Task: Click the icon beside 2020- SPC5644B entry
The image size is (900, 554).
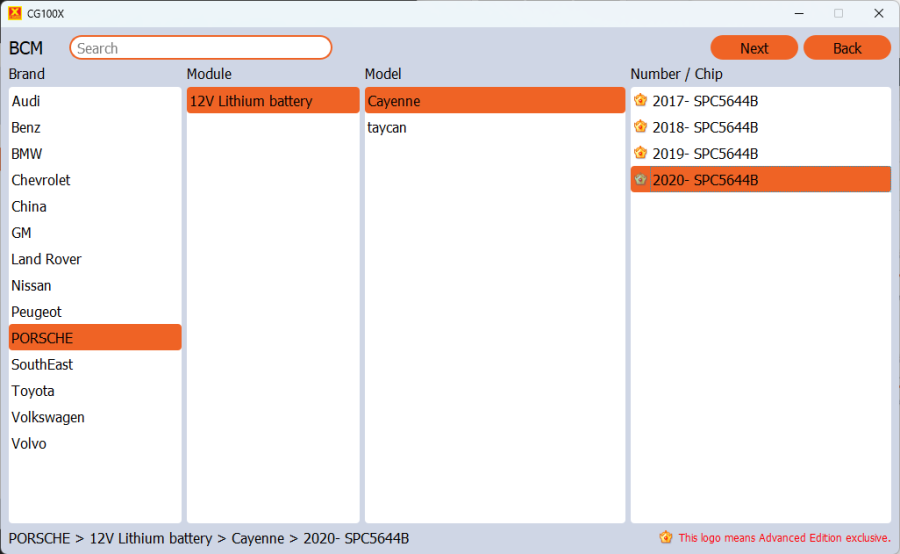Action: (641, 180)
